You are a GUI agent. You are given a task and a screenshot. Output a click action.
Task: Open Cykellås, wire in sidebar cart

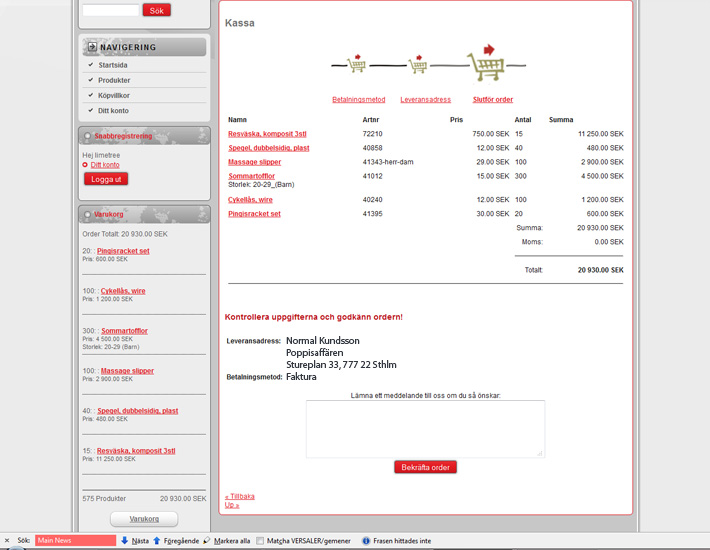123,291
